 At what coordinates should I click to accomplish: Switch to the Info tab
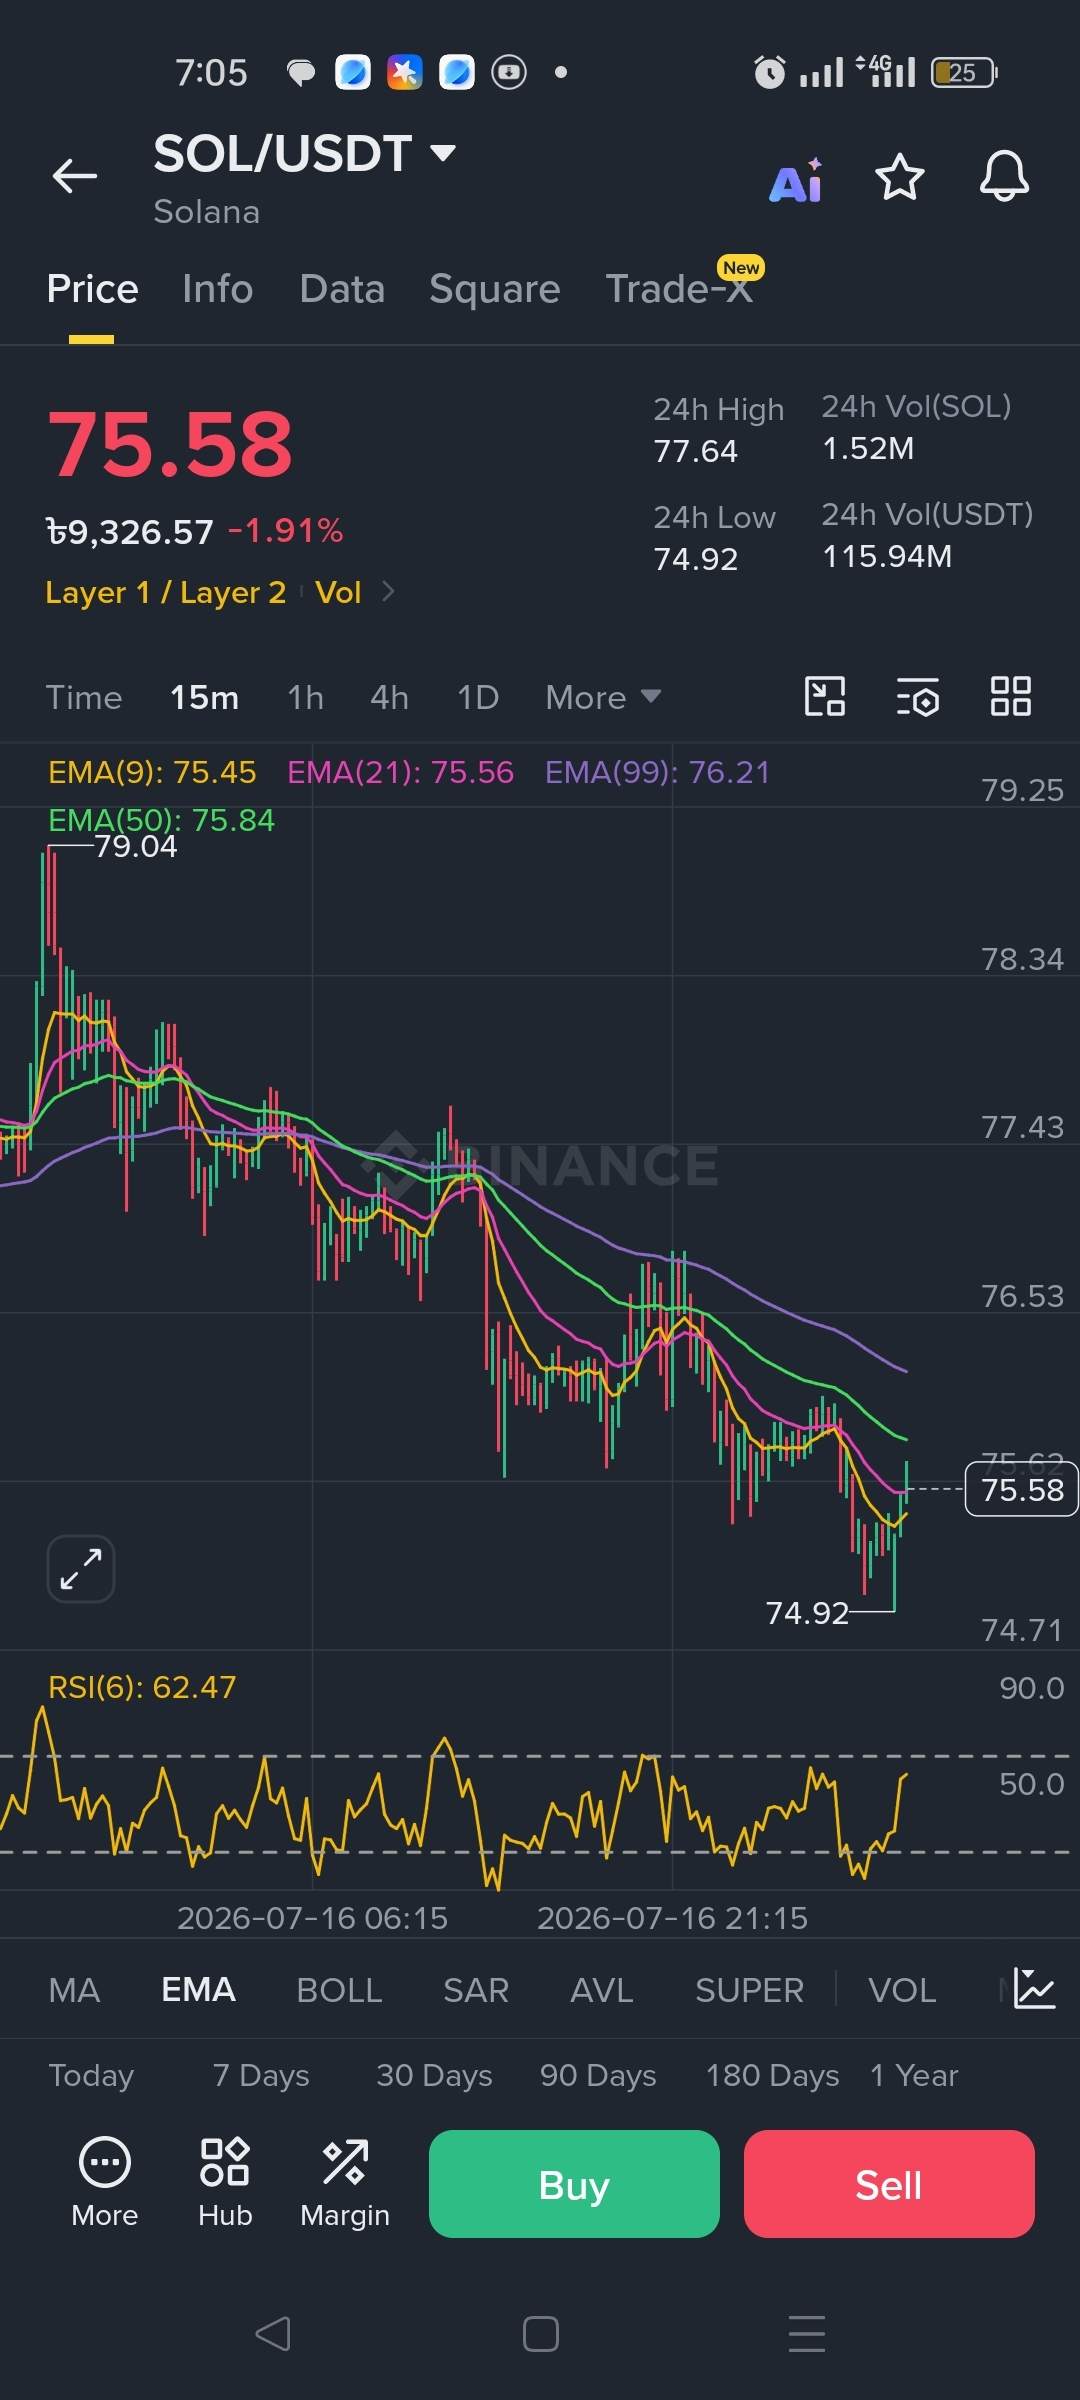click(217, 289)
